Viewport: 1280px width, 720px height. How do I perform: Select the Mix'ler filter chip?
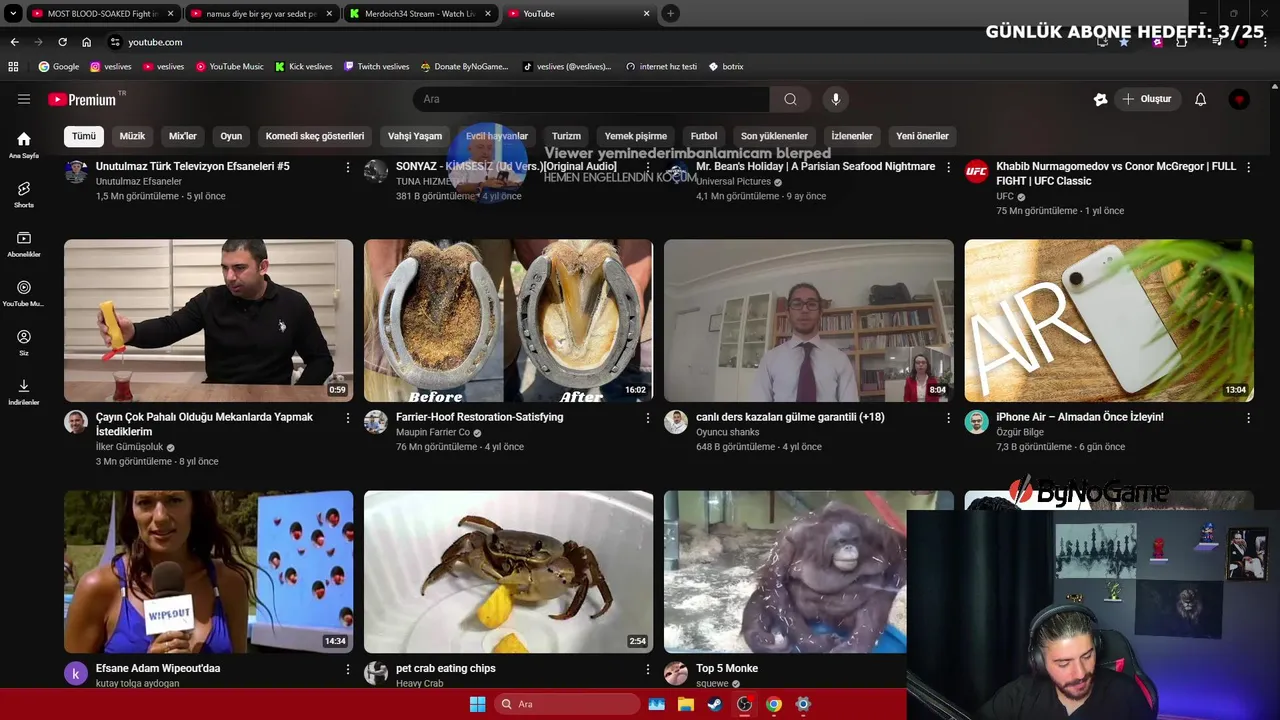(x=183, y=136)
